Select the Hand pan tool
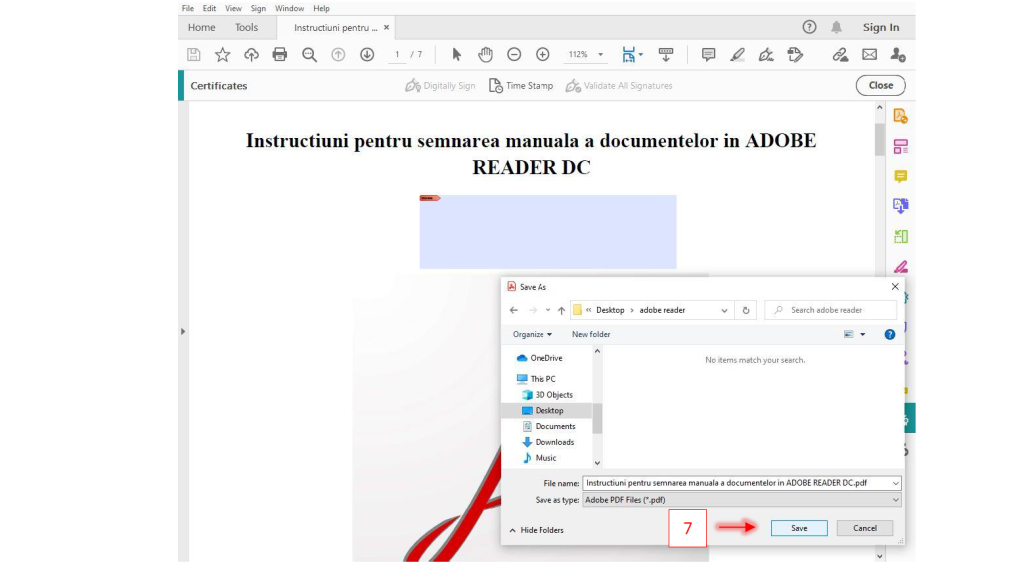 [485, 55]
